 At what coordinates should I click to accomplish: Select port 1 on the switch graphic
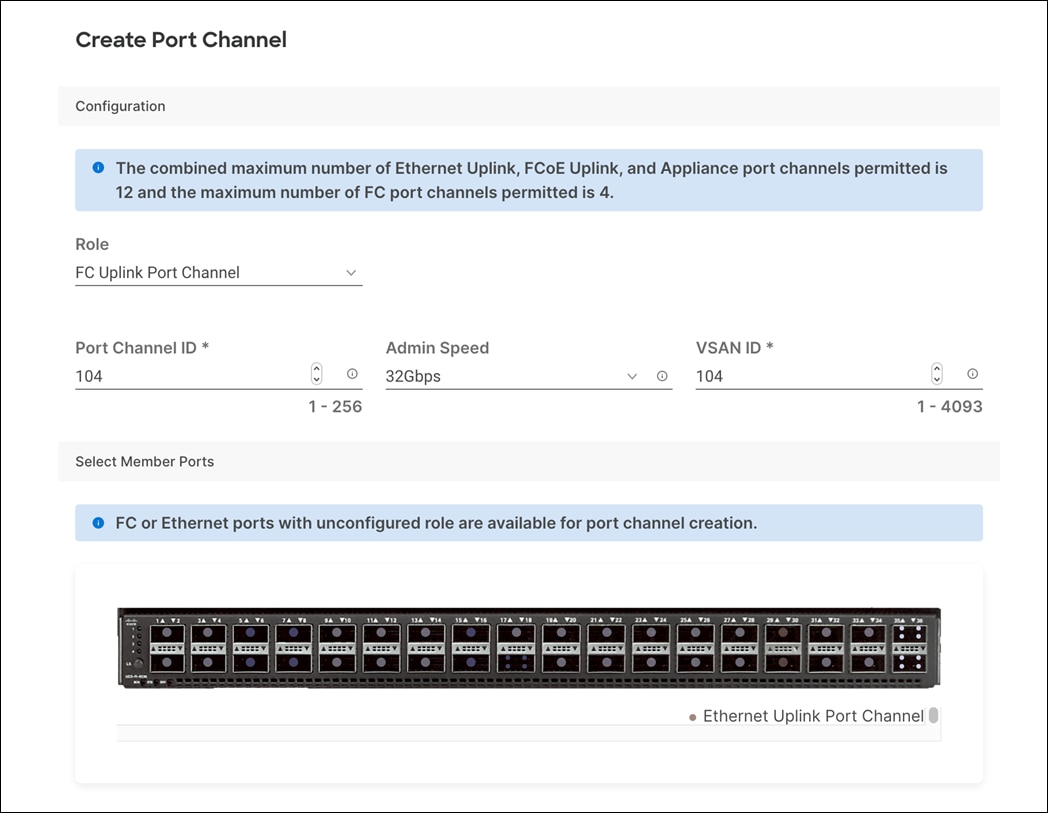167,633
